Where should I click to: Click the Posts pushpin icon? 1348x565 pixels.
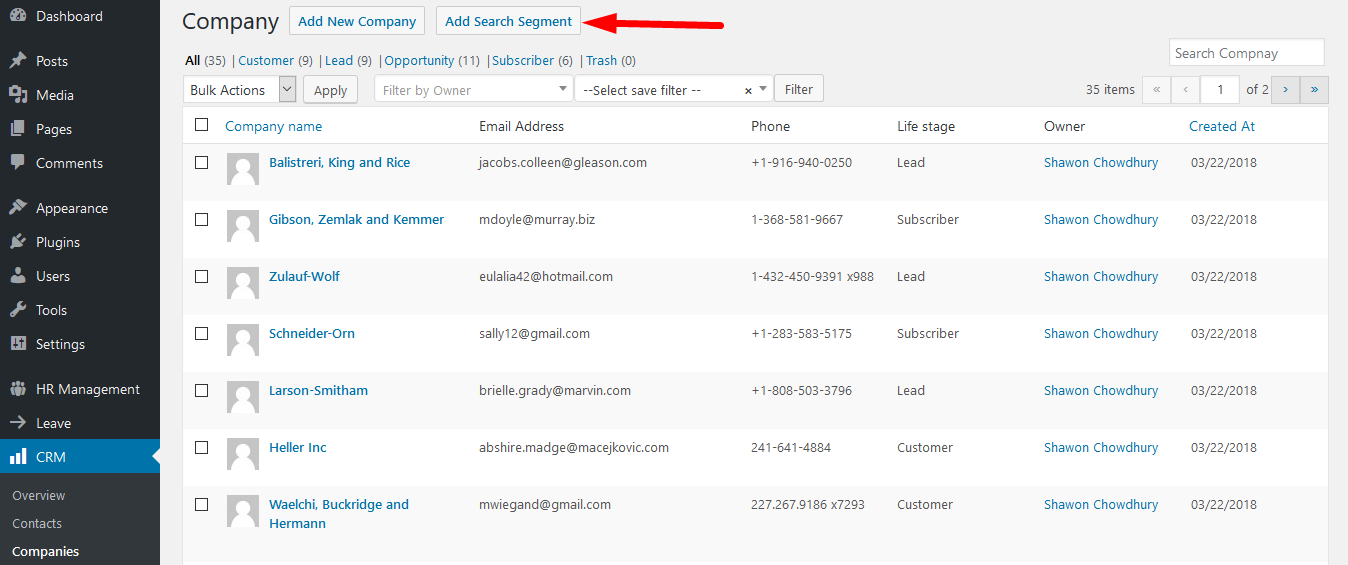18,61
